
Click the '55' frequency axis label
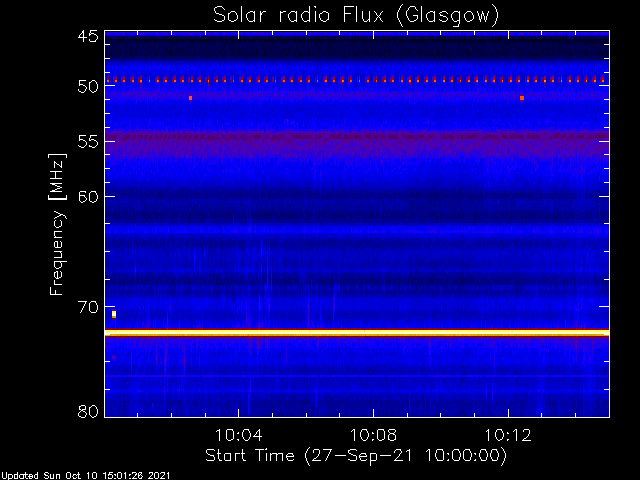pos(88,142)
